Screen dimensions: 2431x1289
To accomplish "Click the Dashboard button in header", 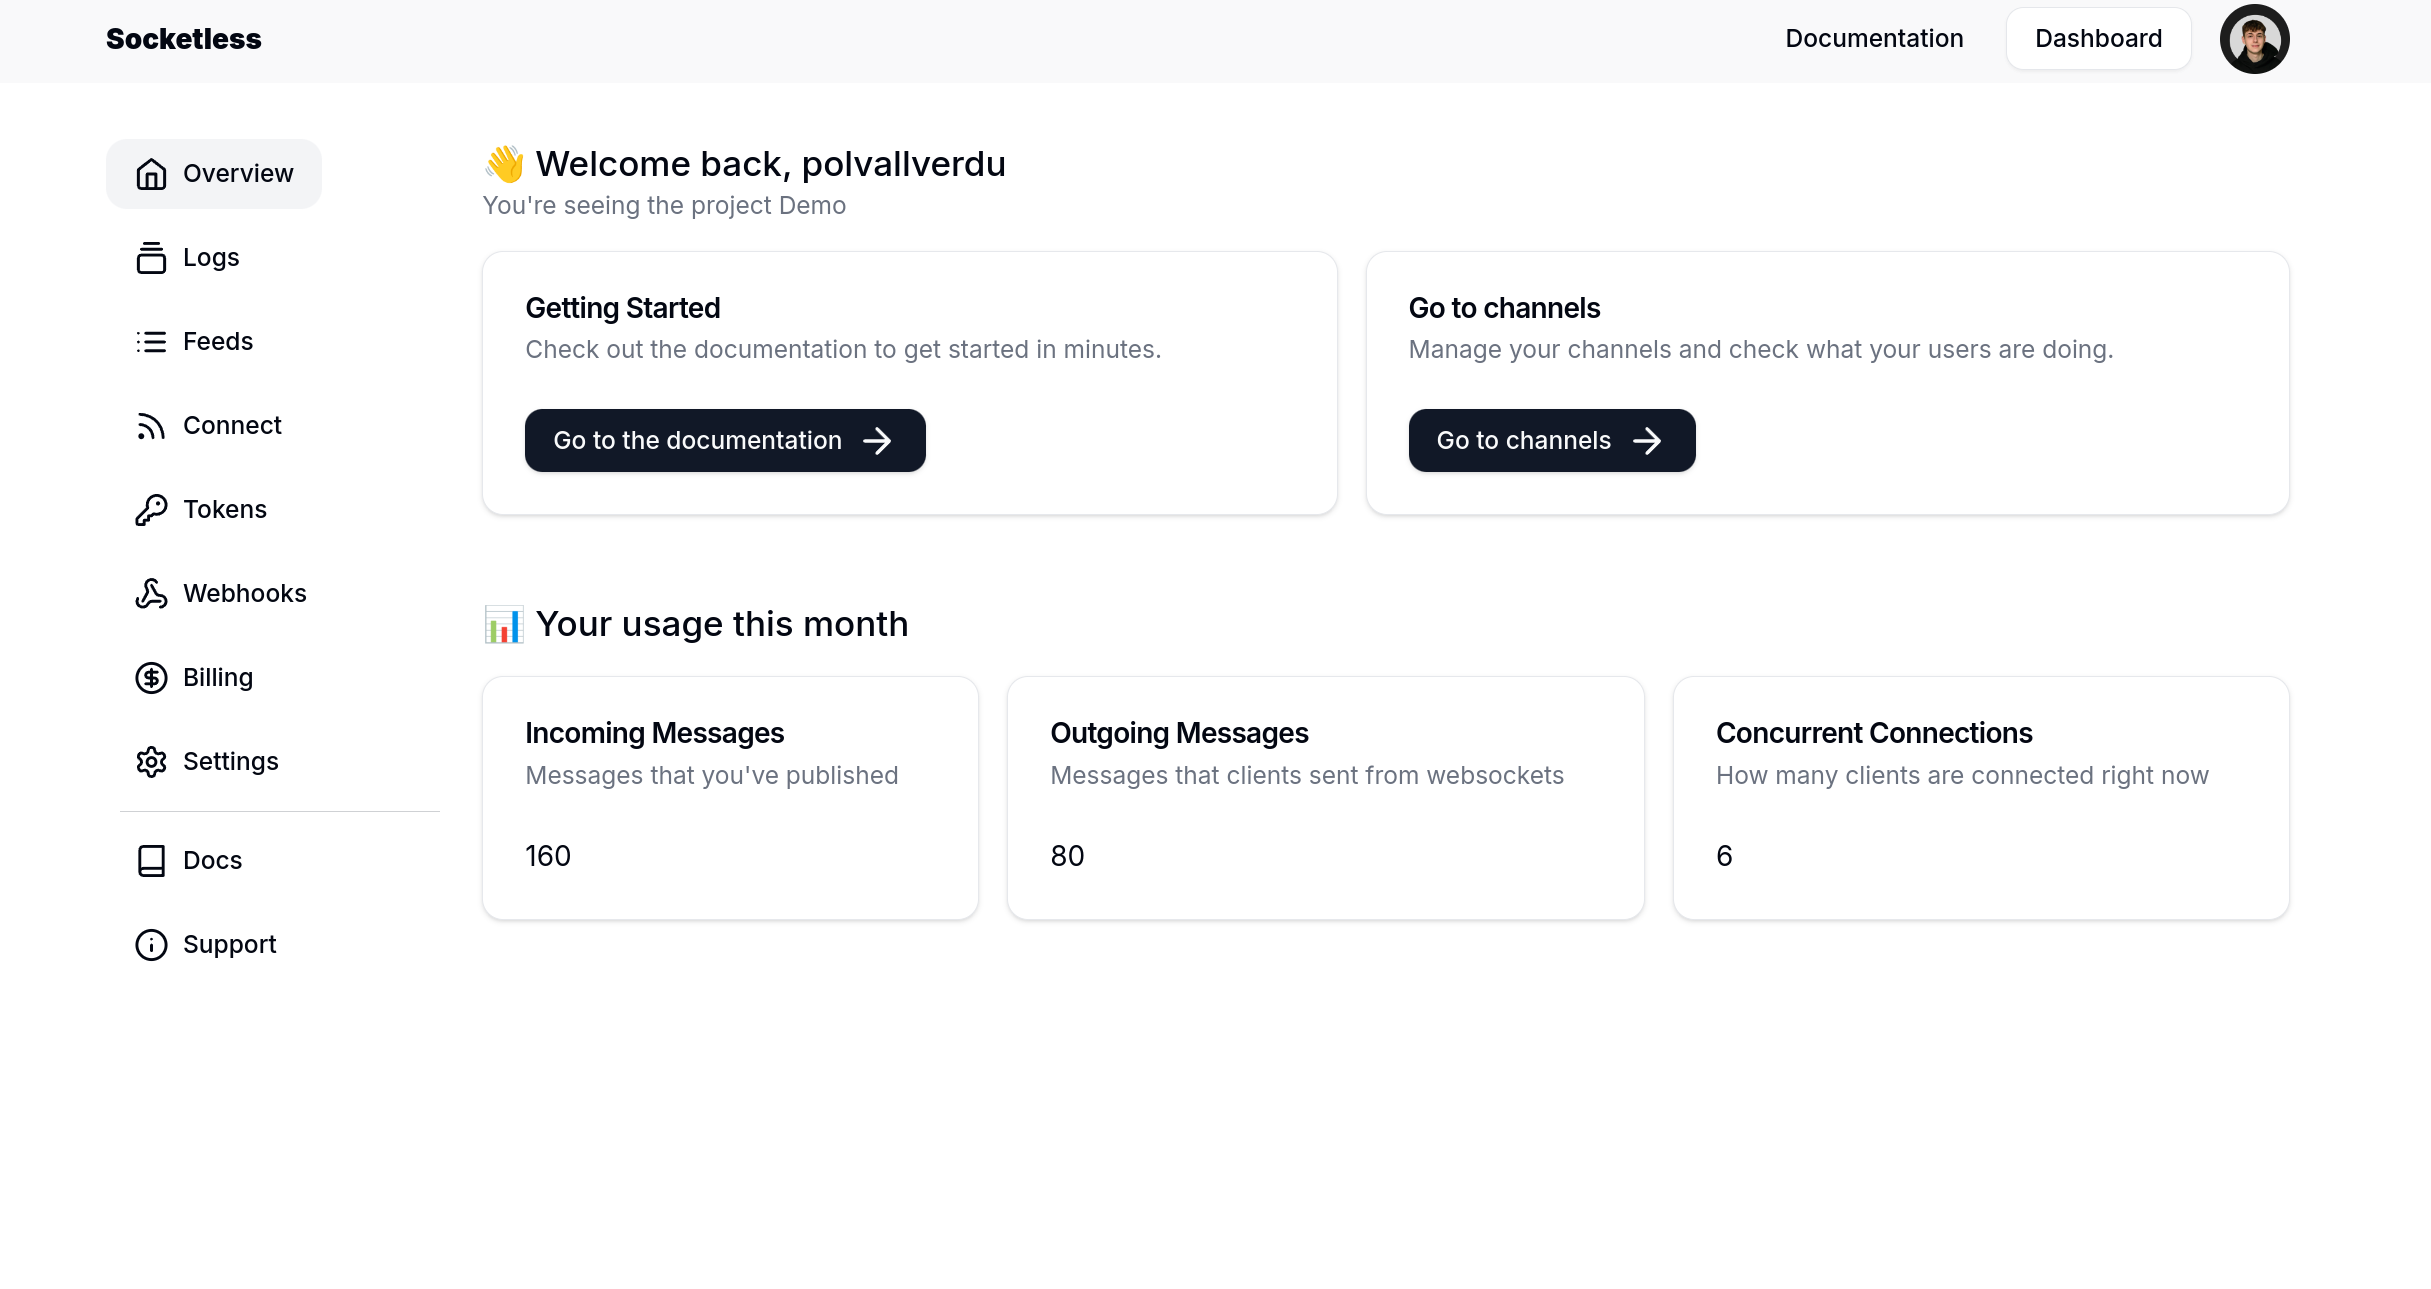I will click(x=2098, y=39).
